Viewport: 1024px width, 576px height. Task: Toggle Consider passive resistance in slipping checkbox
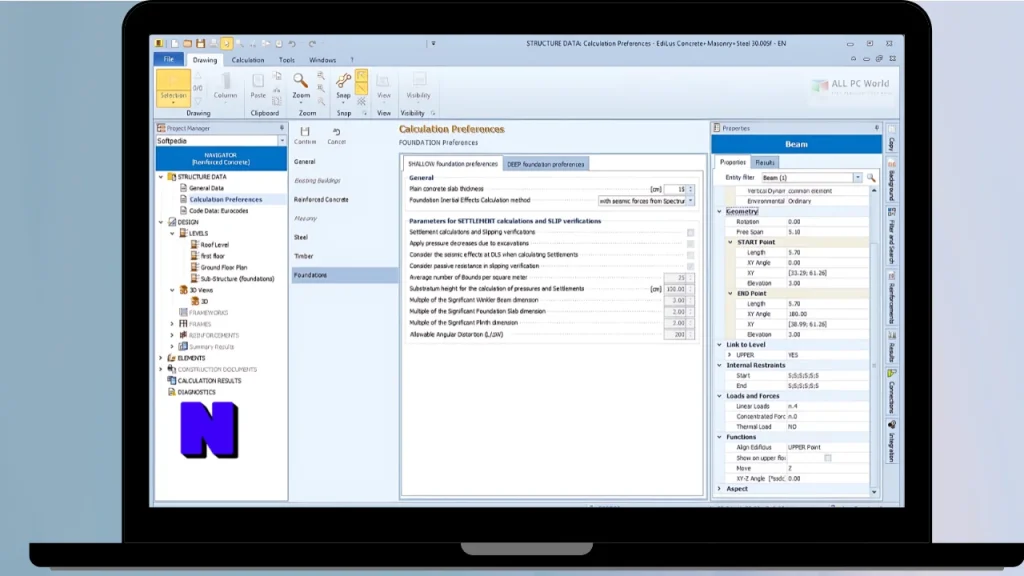690,266
